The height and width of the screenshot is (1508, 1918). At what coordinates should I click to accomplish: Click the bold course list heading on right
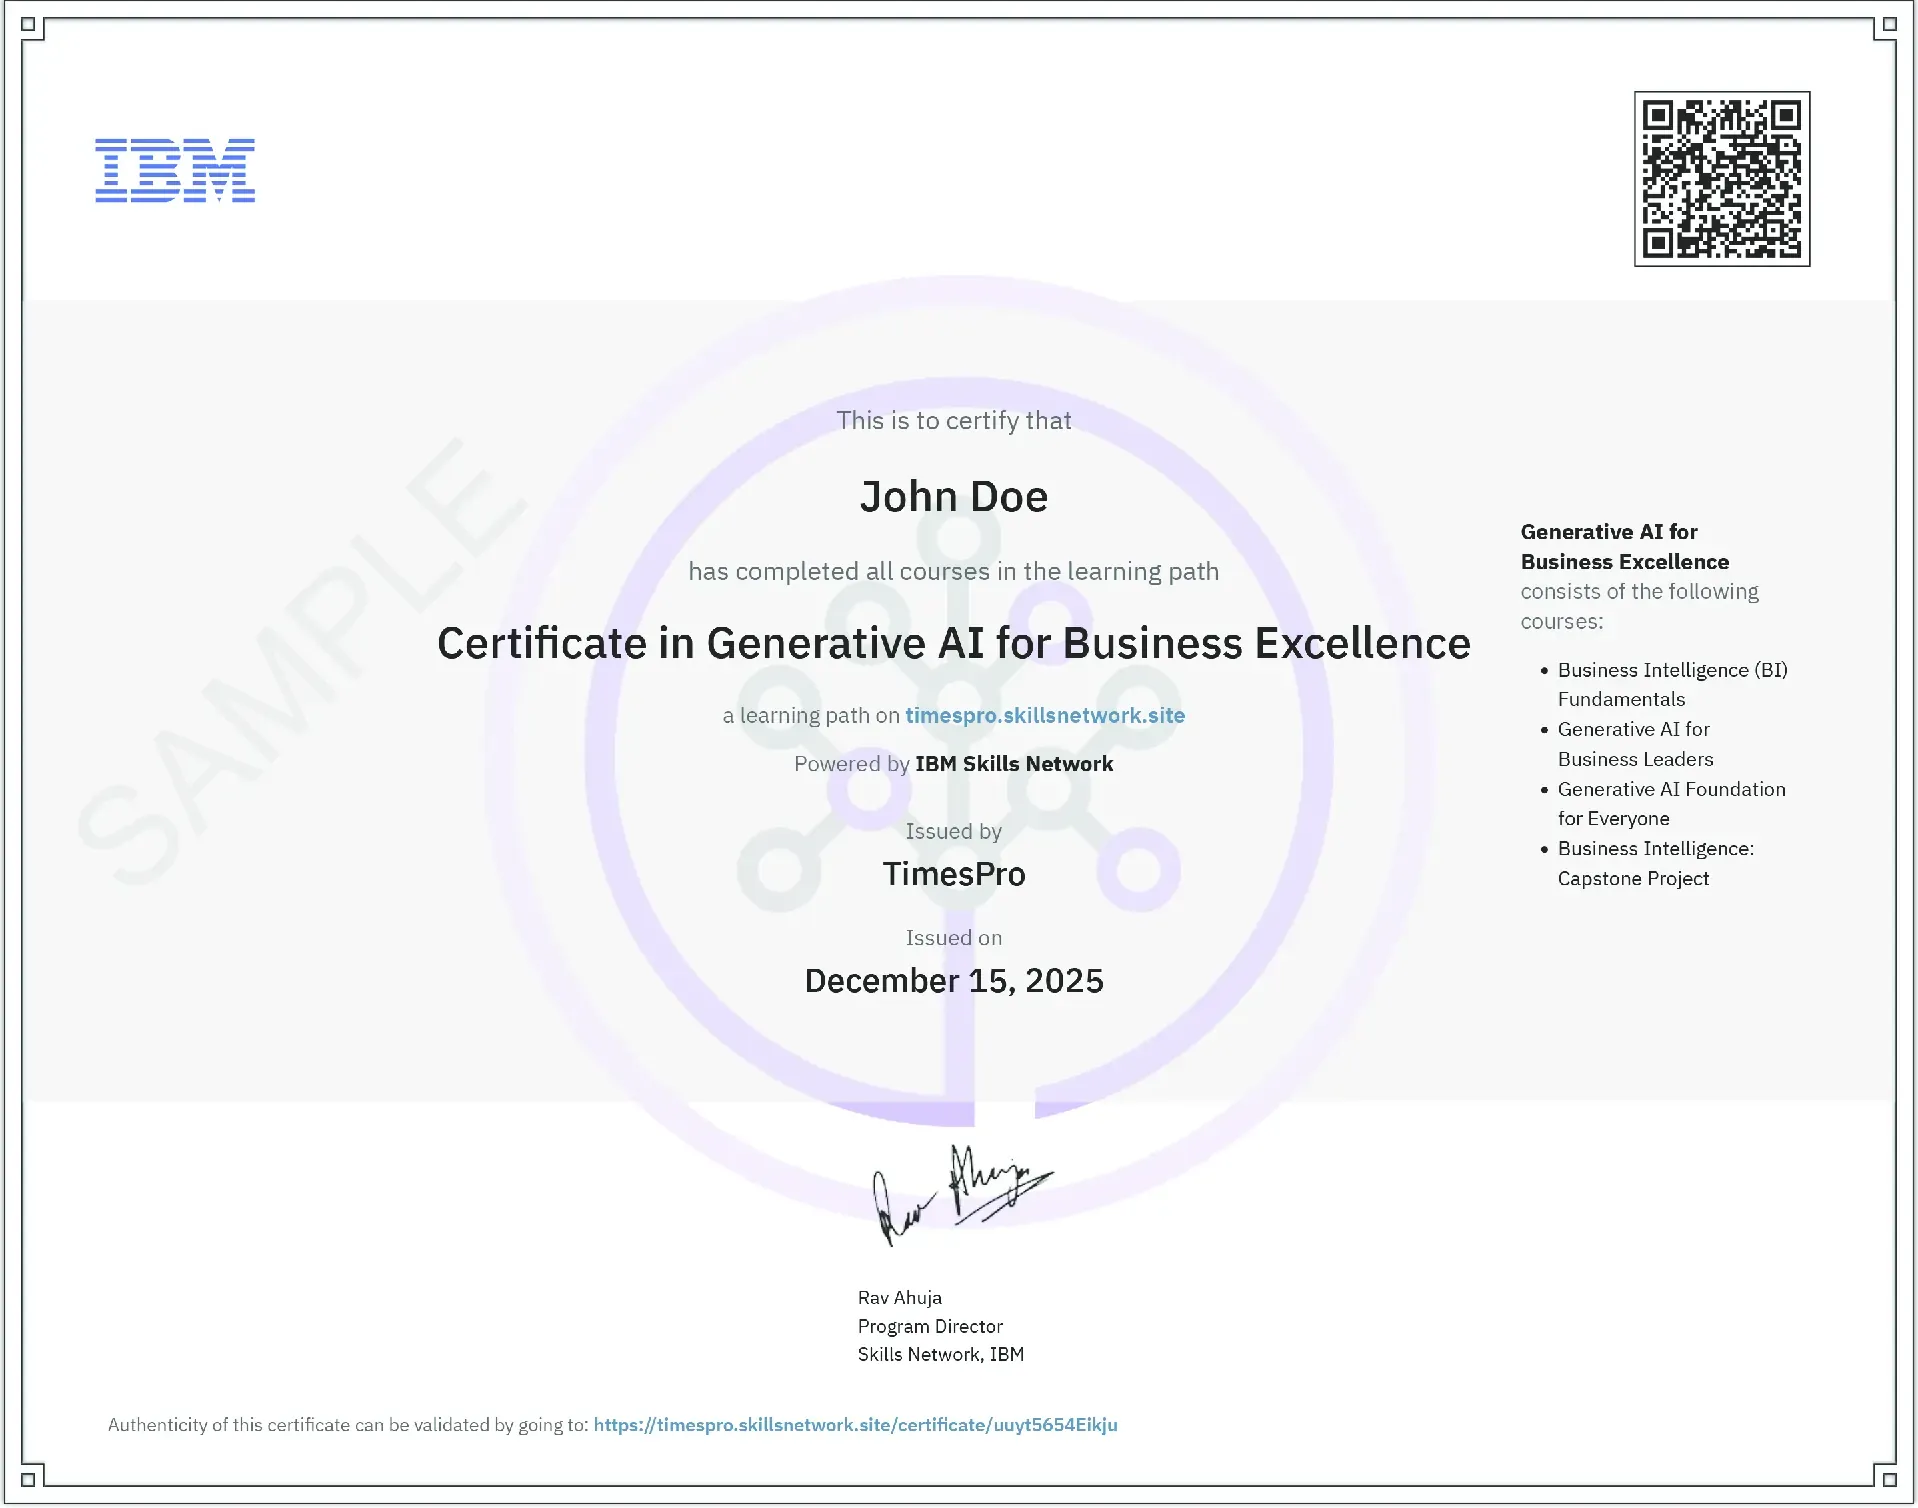pyautogui.click(x=1624, y=547)
